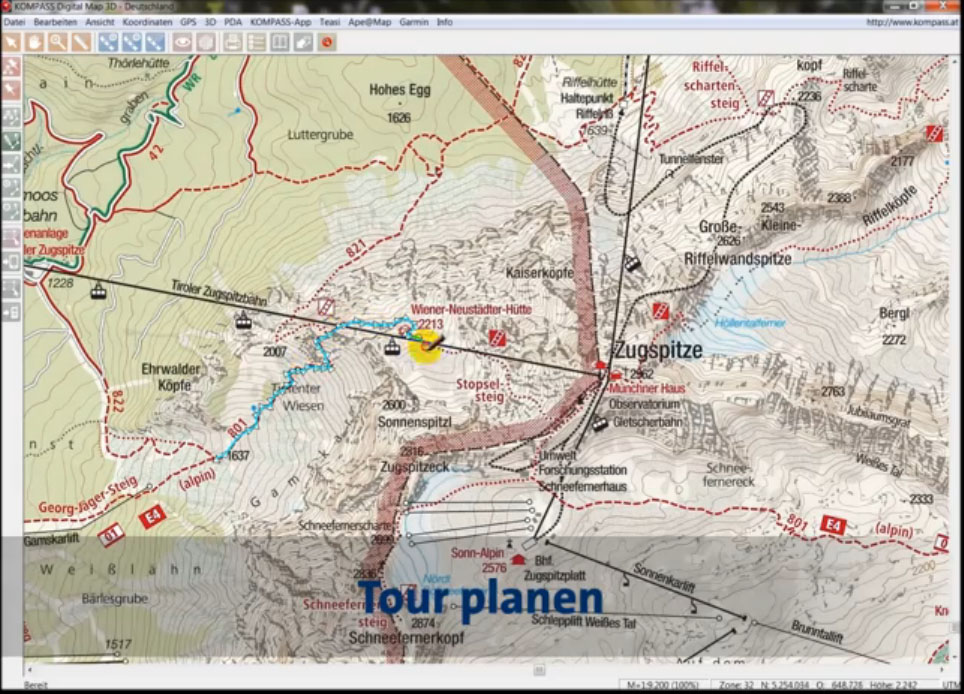Open the Ansicht menu
Viewport: 964px width, 694px height.
[x=100, y=22]
